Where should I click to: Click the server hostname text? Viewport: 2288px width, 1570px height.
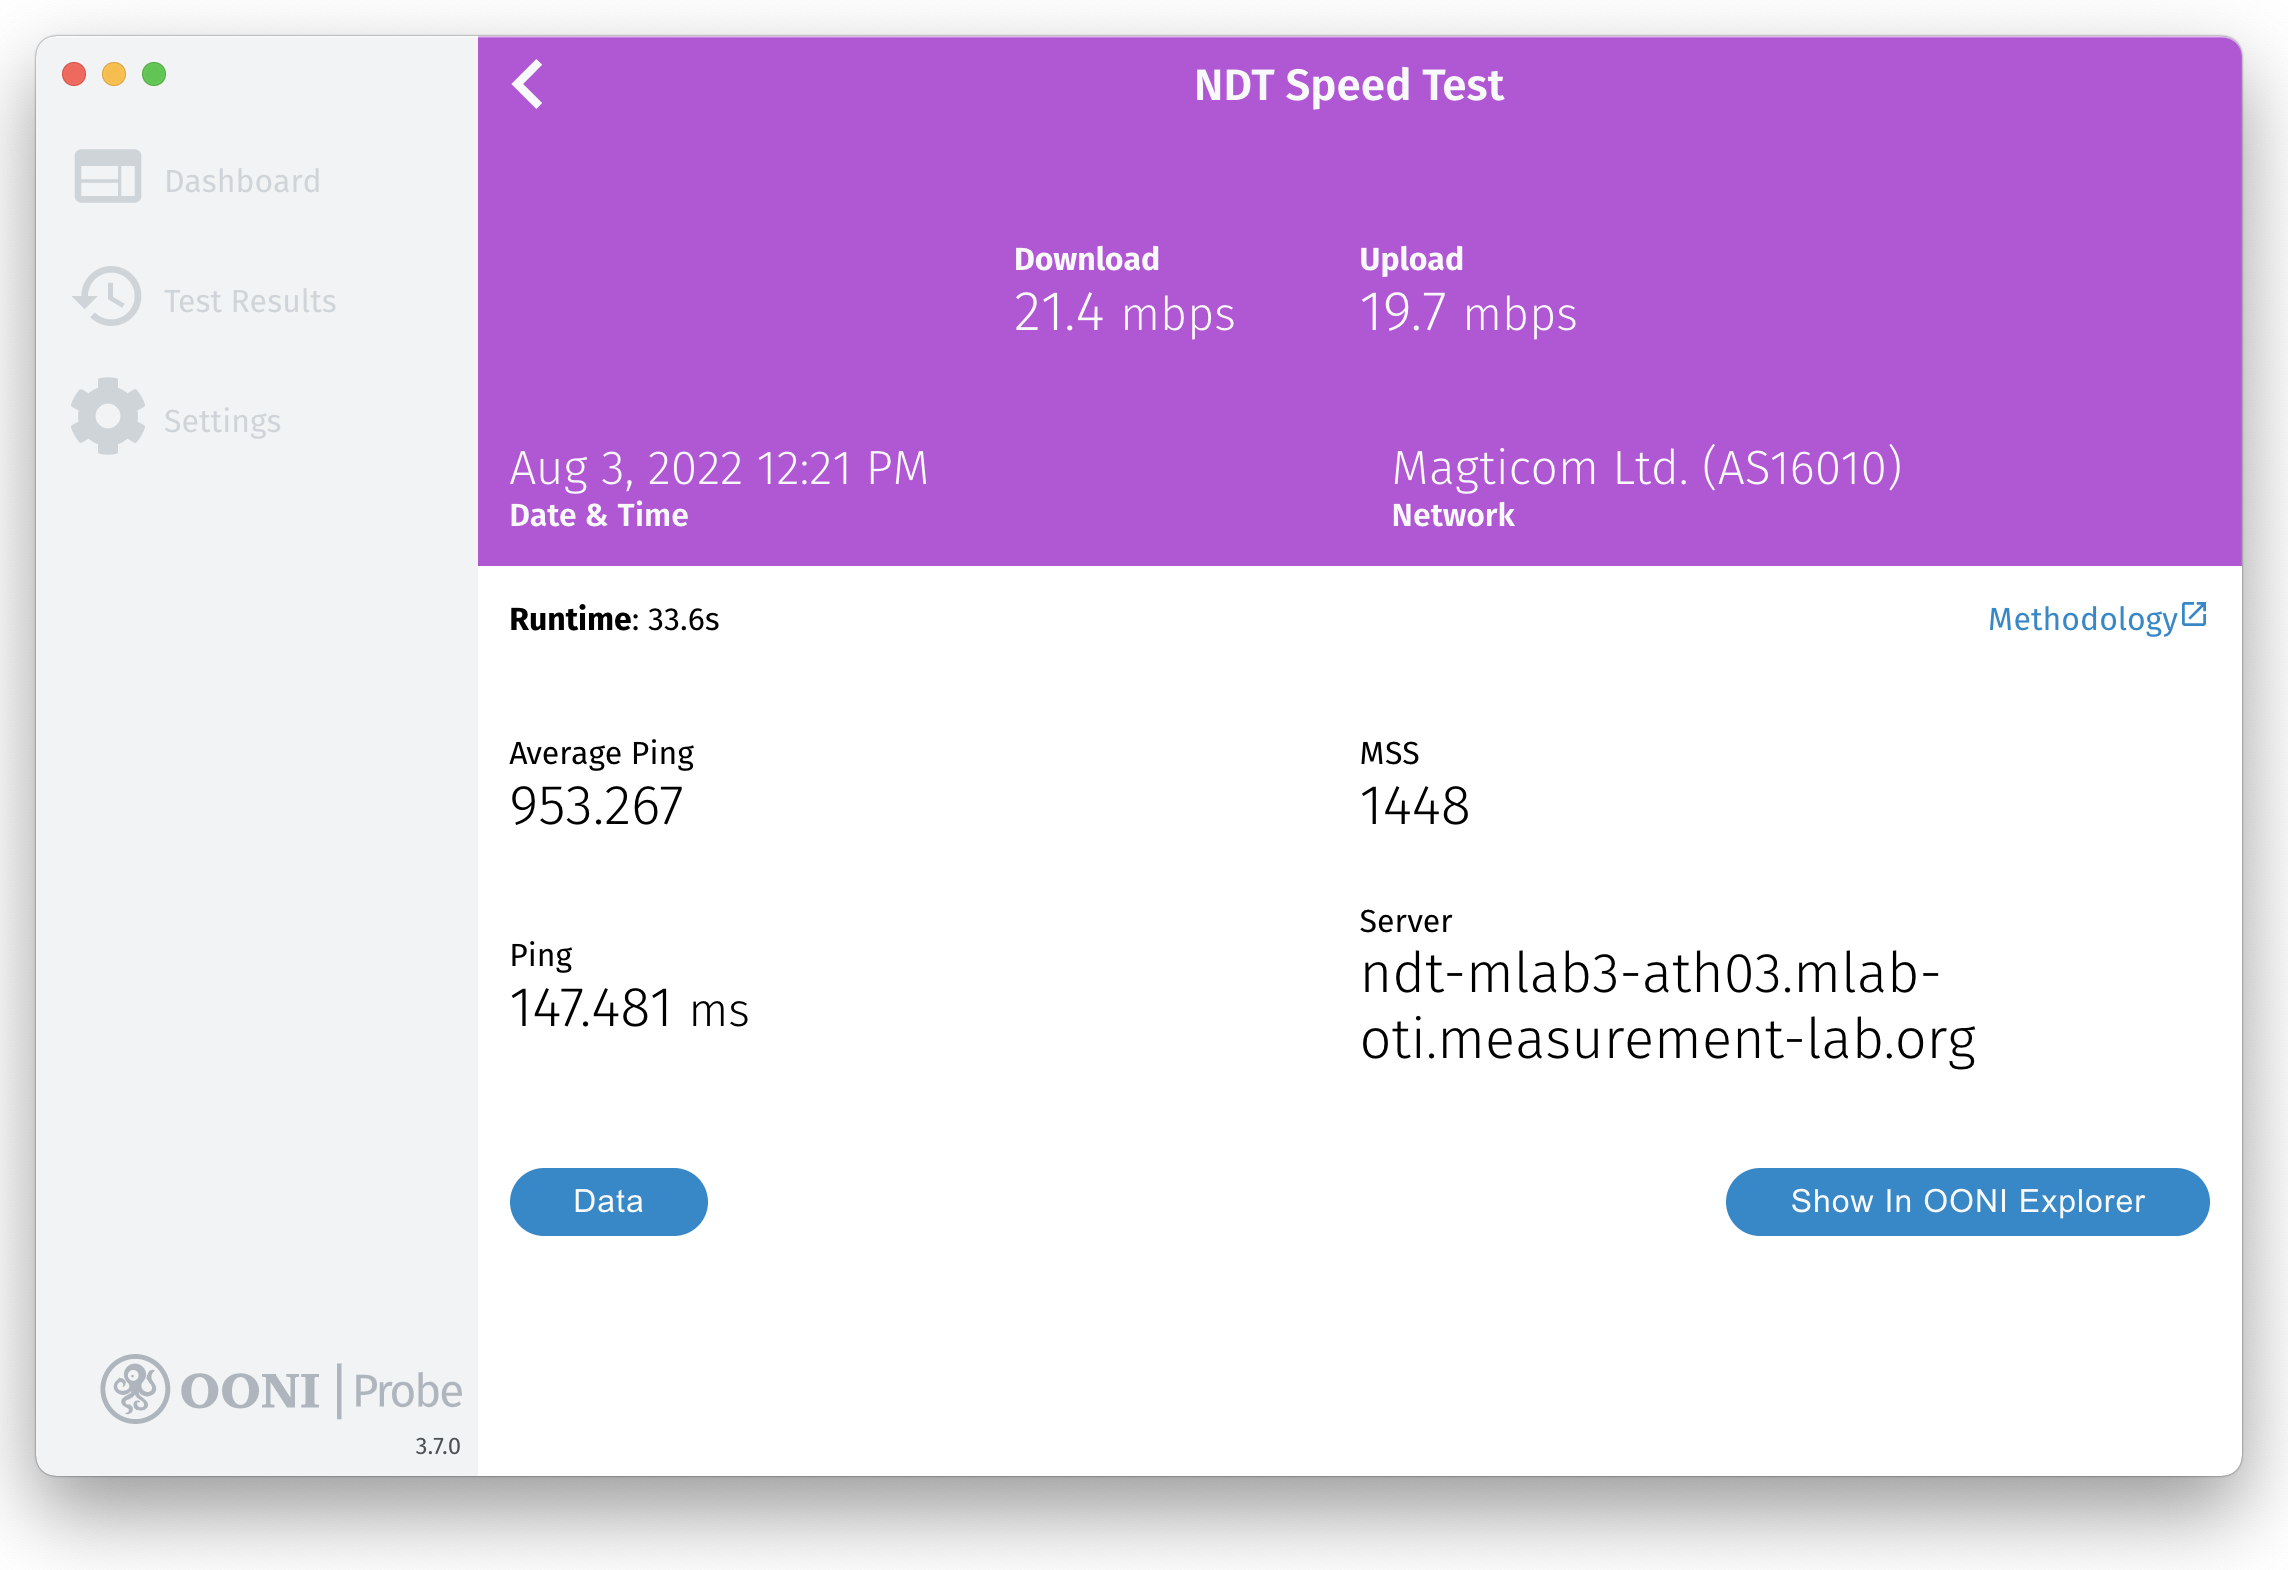(1667, 1006)
